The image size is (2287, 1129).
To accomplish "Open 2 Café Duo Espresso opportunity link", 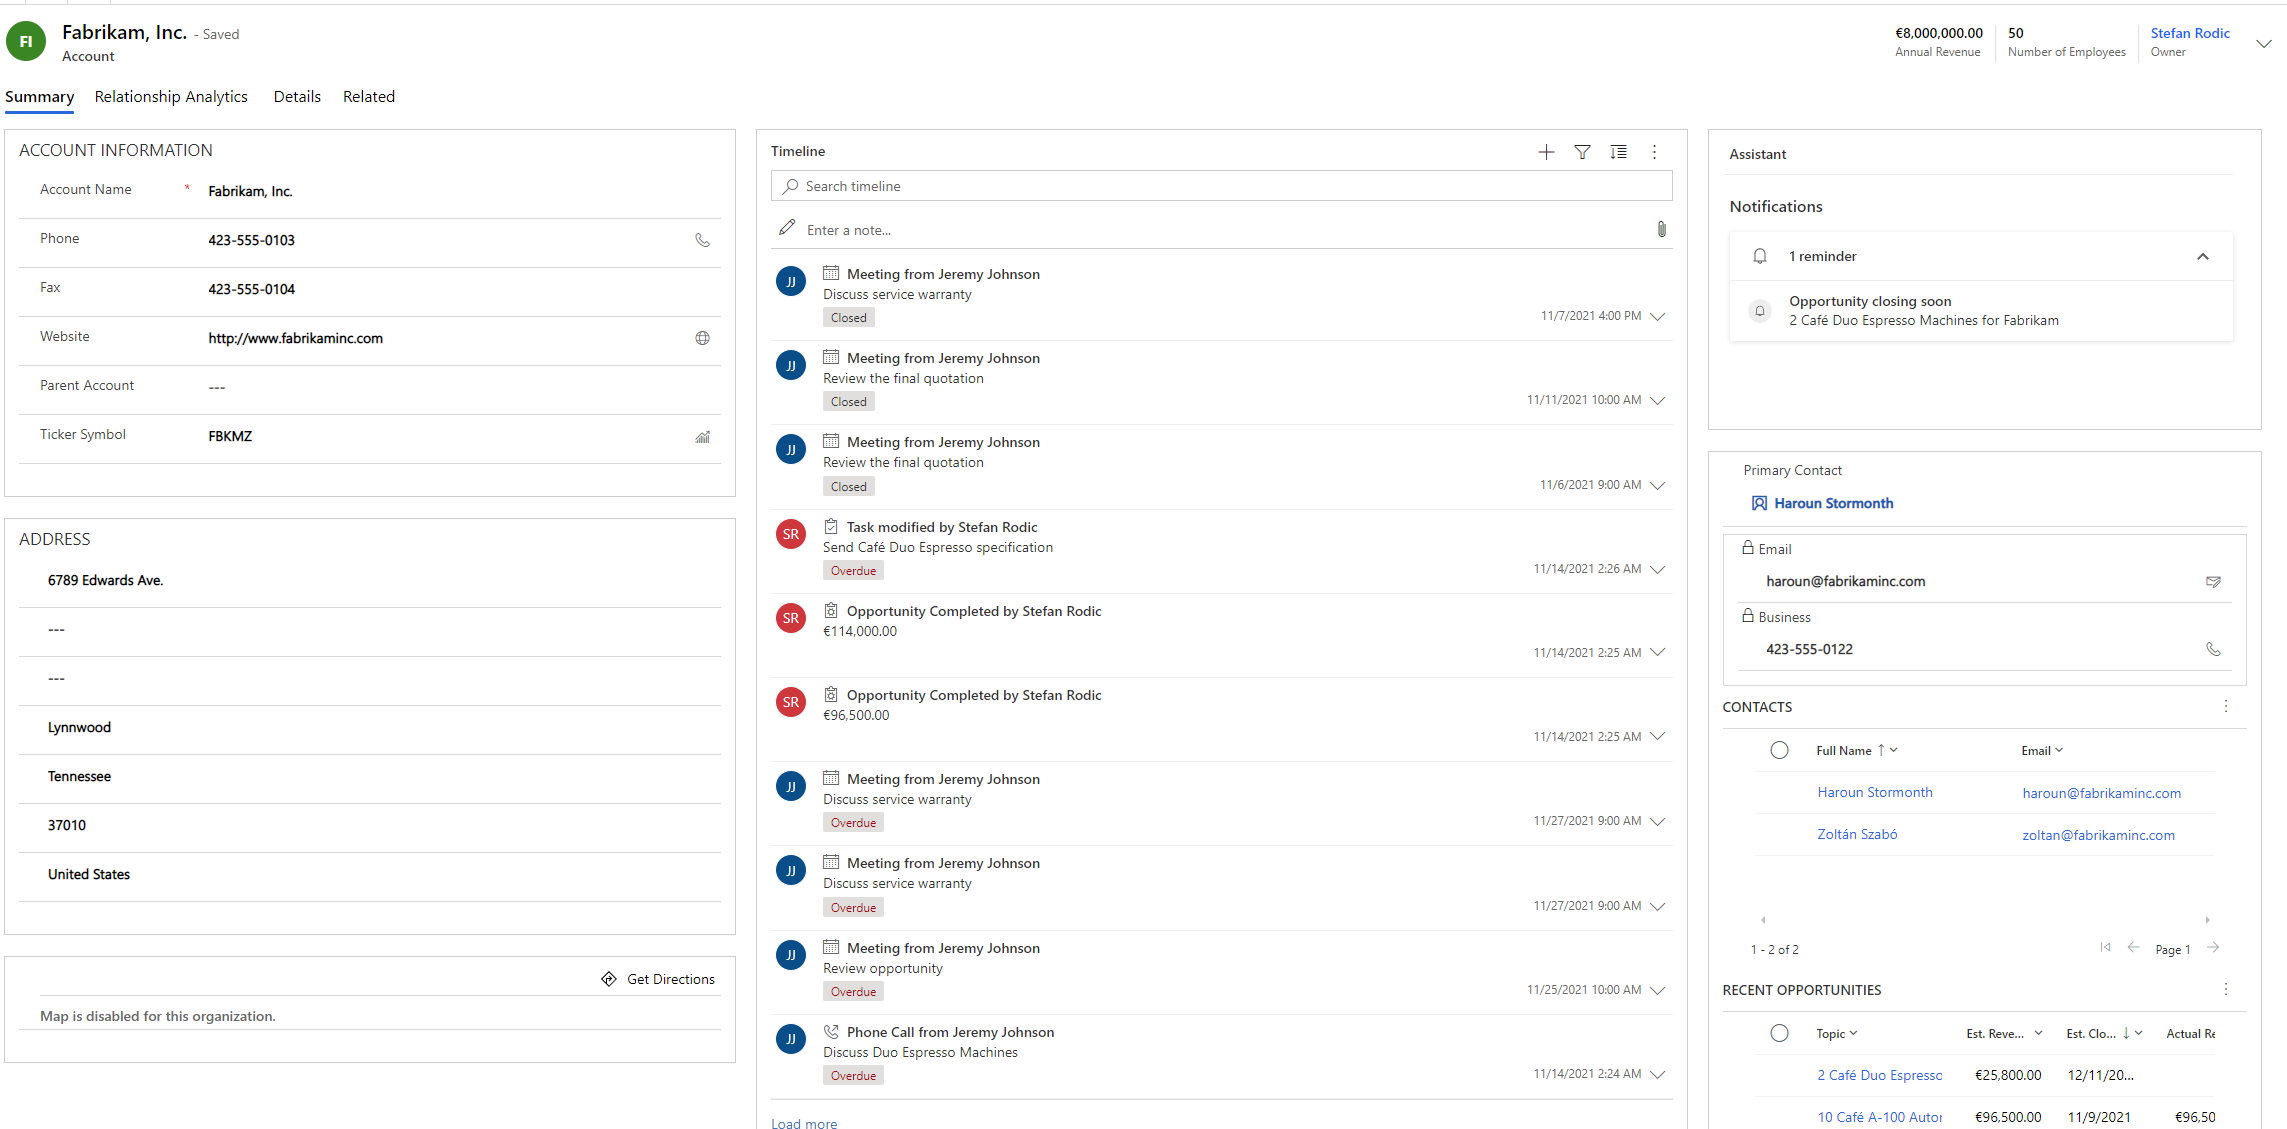I will point(1879,1075).
